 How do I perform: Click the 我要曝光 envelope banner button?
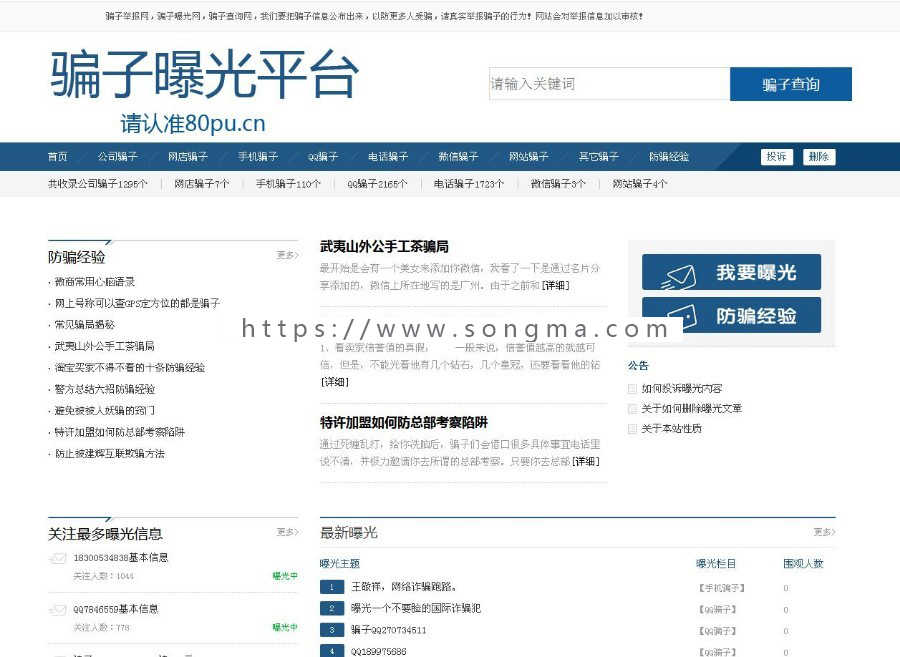coord(731,272)
